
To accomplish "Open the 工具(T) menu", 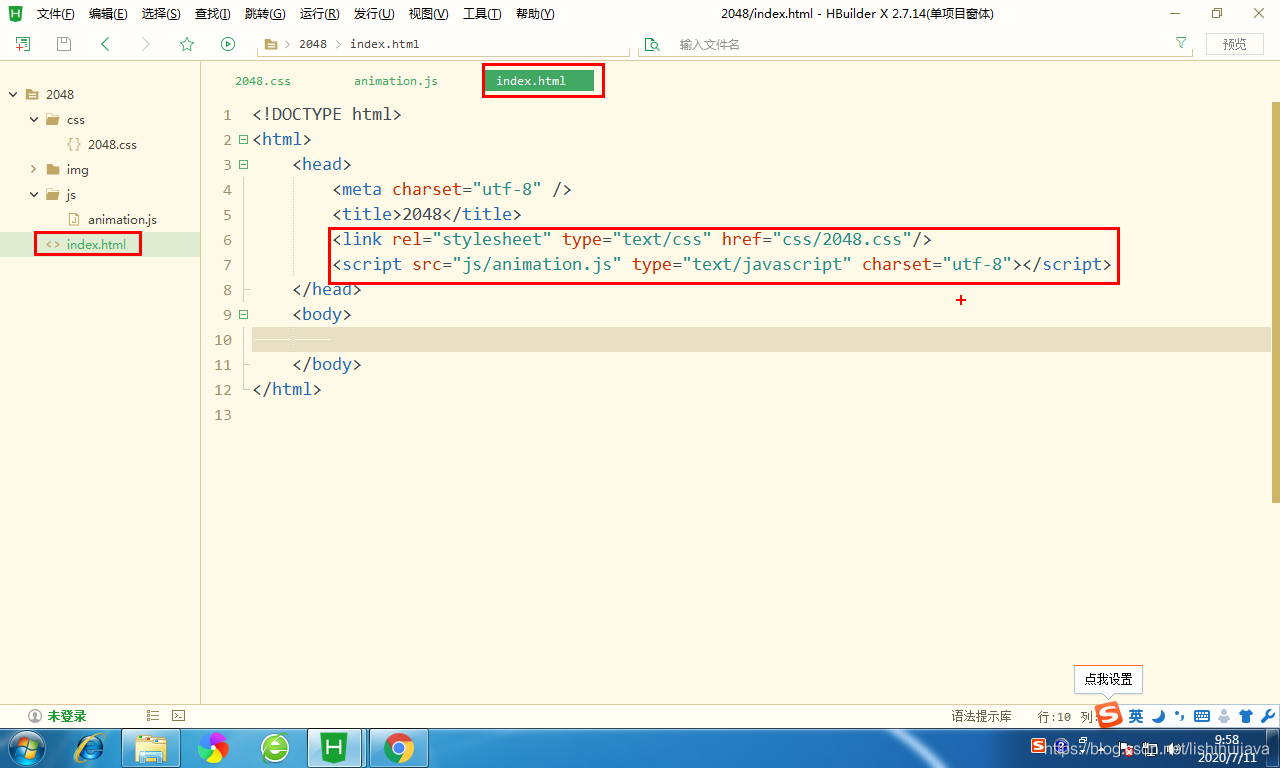I will (482, 14).
